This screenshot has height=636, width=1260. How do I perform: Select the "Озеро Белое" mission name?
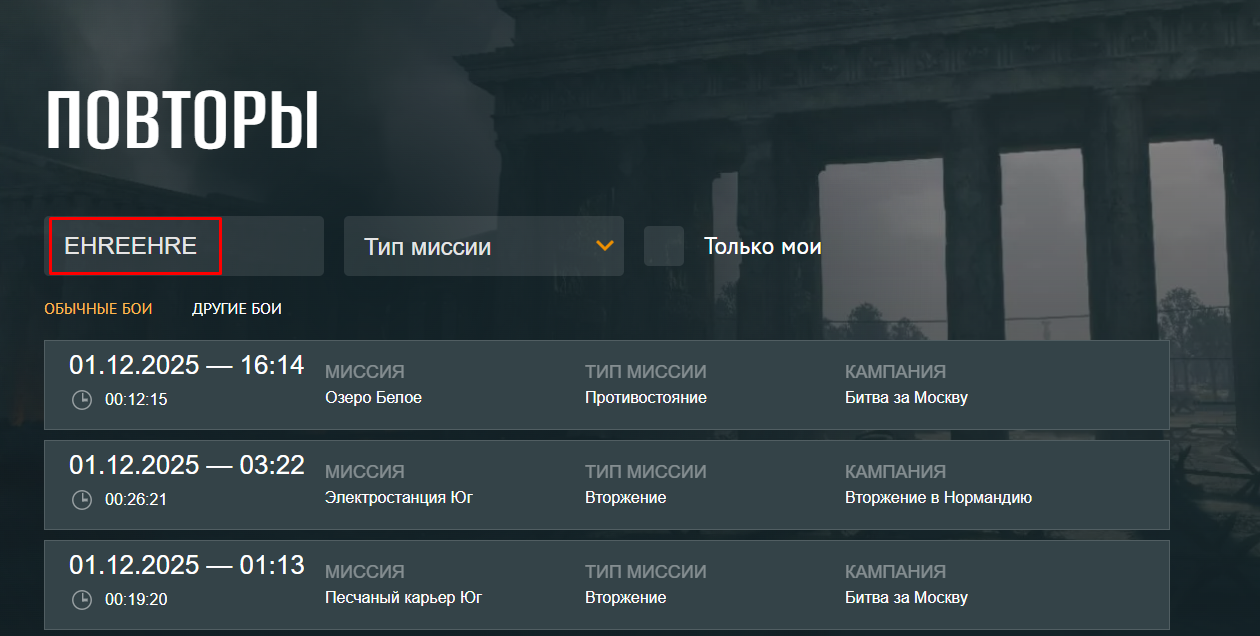373,398
